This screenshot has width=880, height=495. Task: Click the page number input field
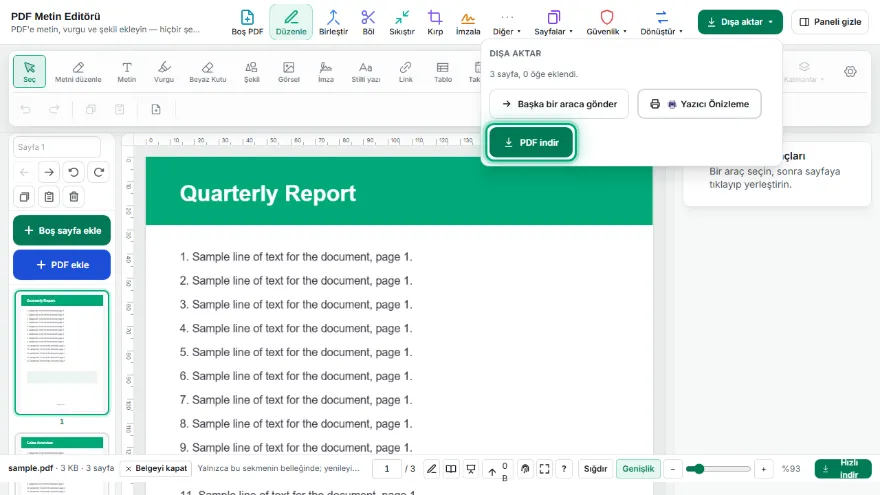387,469
